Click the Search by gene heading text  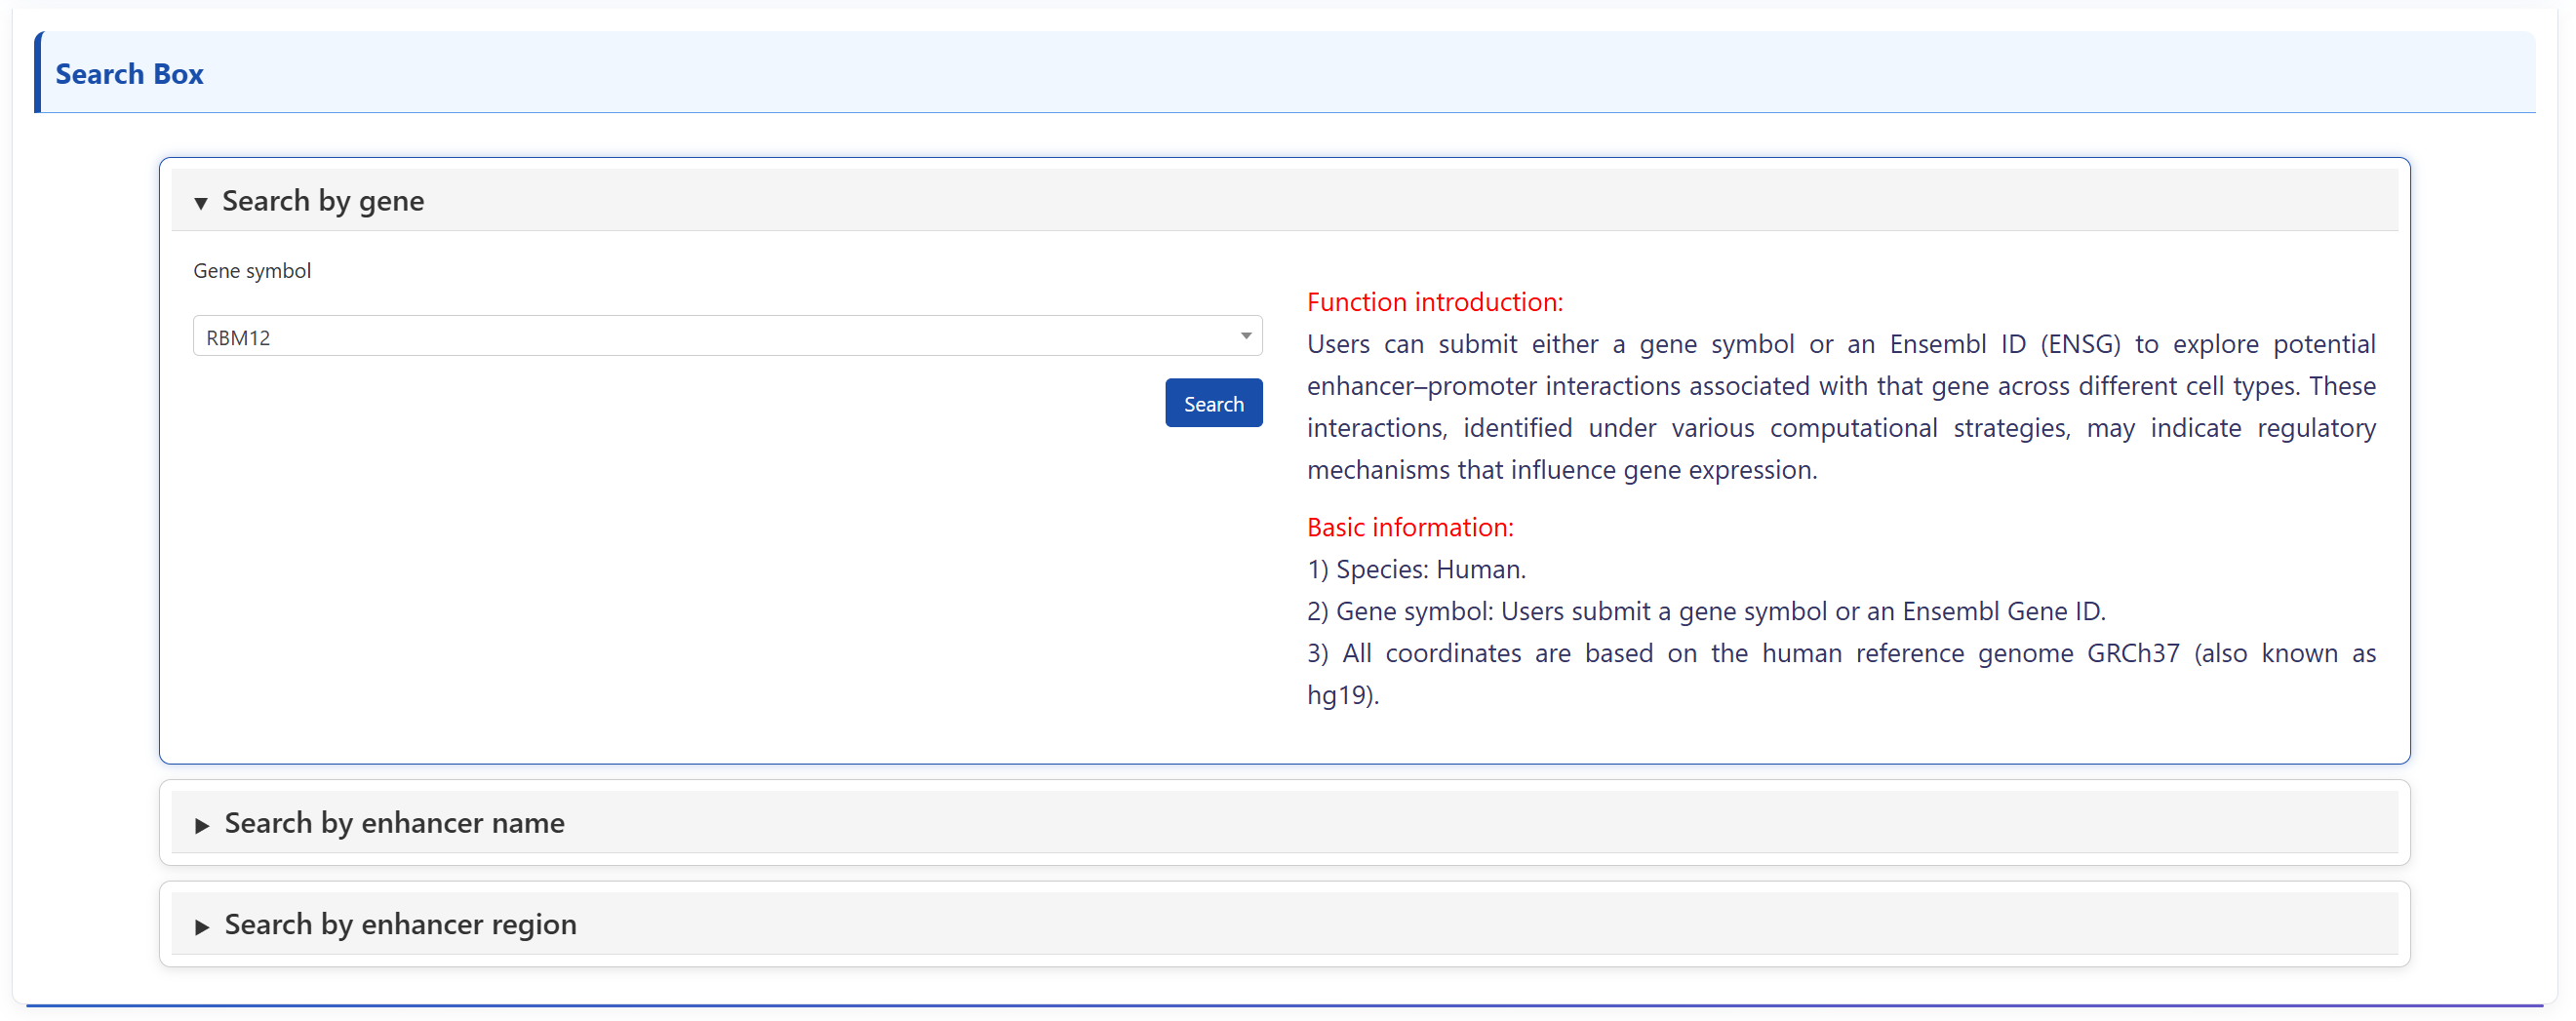point(322,201)
